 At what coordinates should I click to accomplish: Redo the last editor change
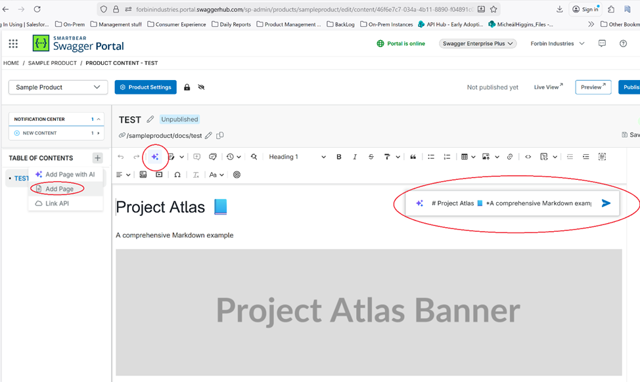(x=136, y=157)
